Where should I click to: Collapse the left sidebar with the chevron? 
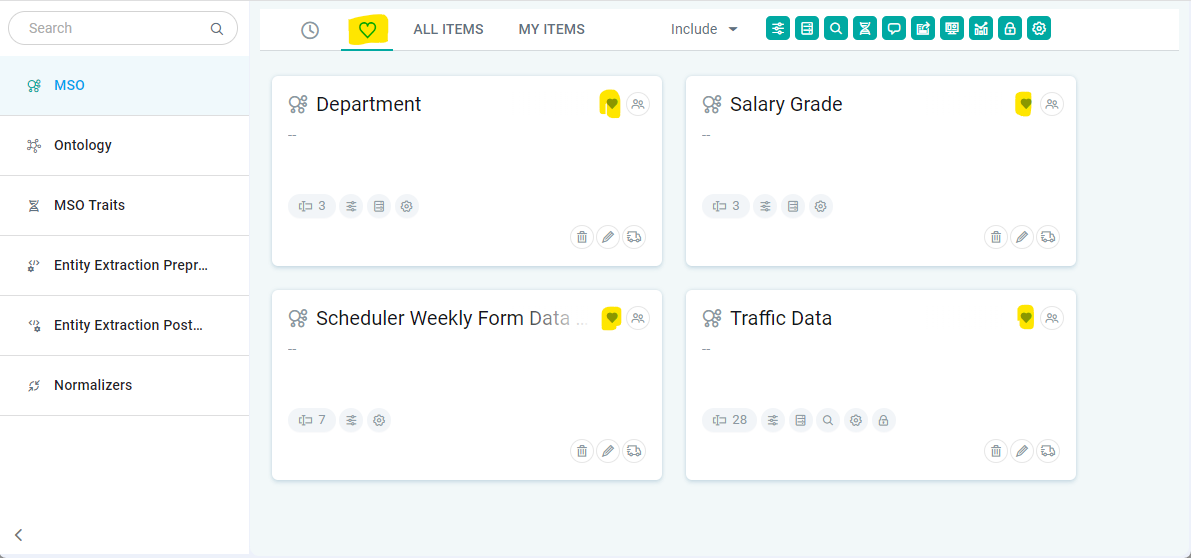click(x=19, y=535)
